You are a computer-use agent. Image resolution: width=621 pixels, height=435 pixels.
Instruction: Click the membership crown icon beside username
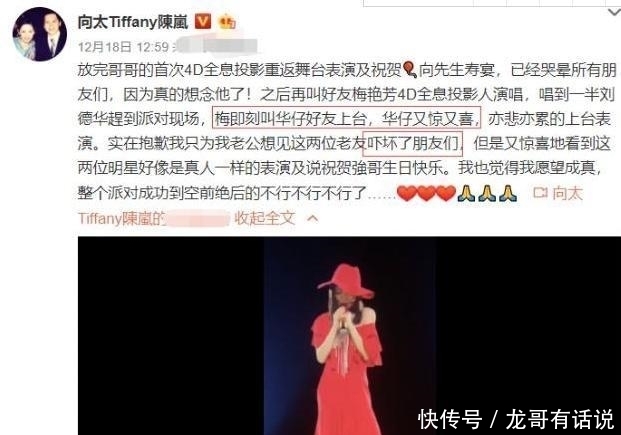(227, 21)
